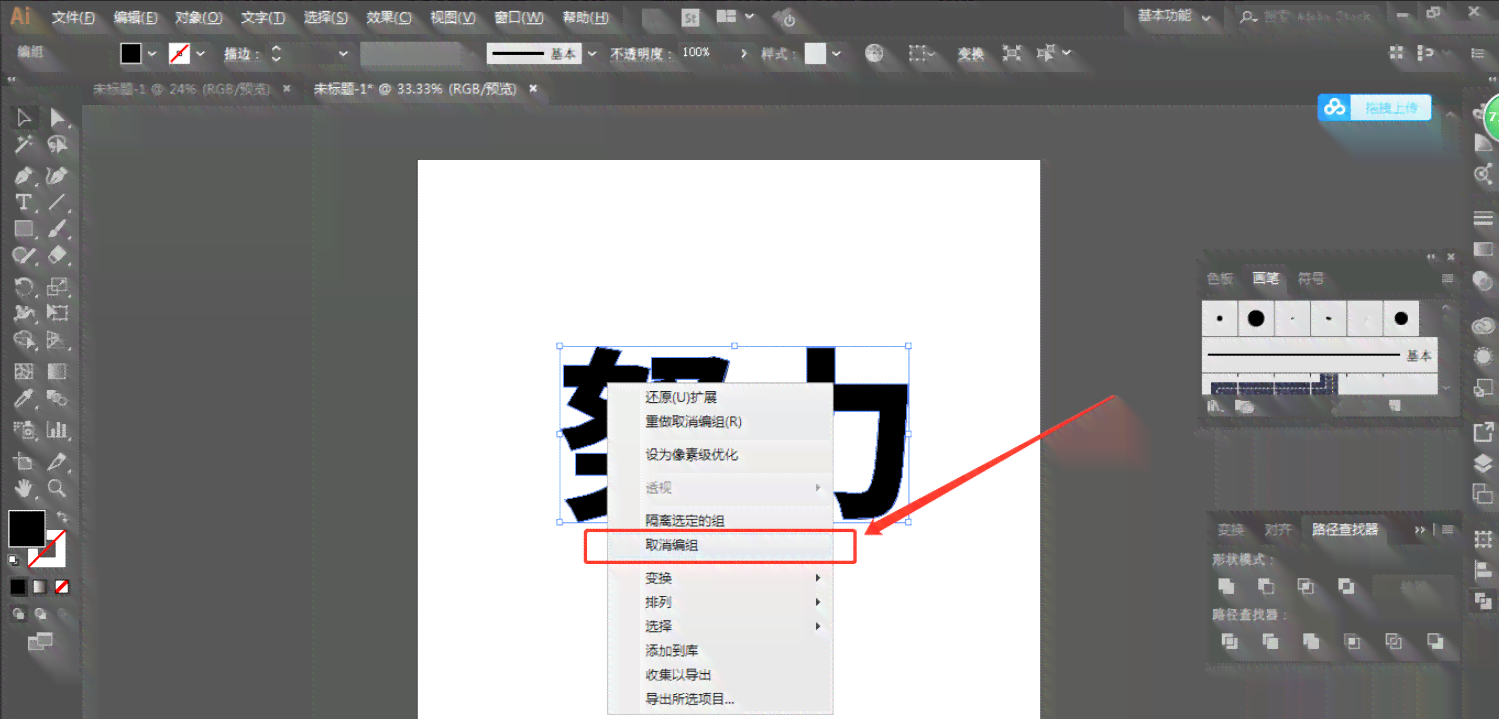Choose 还原(U)扩展 in the context menu
Viewport: 1499px width, 719px height.
(720, 397)
